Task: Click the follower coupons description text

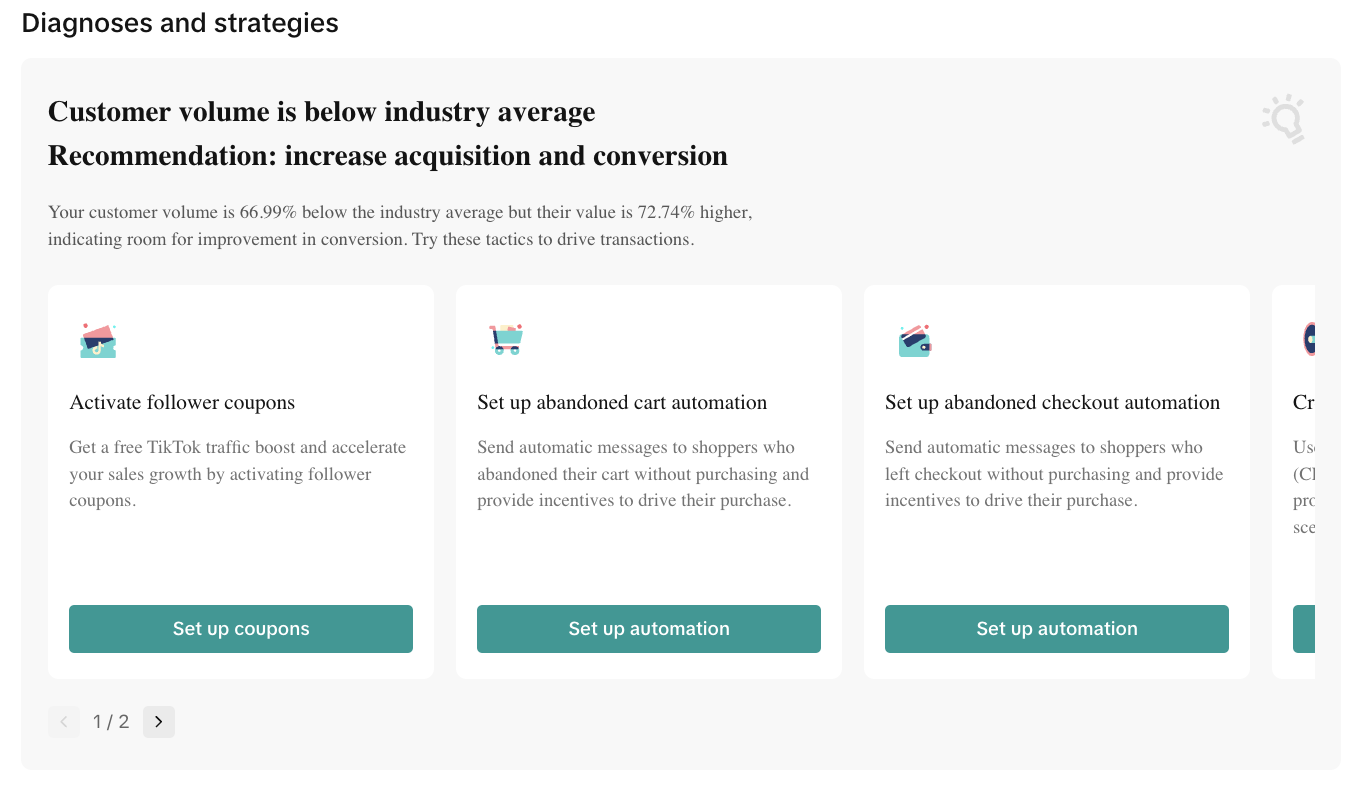Action: click(x=237, y=474)
